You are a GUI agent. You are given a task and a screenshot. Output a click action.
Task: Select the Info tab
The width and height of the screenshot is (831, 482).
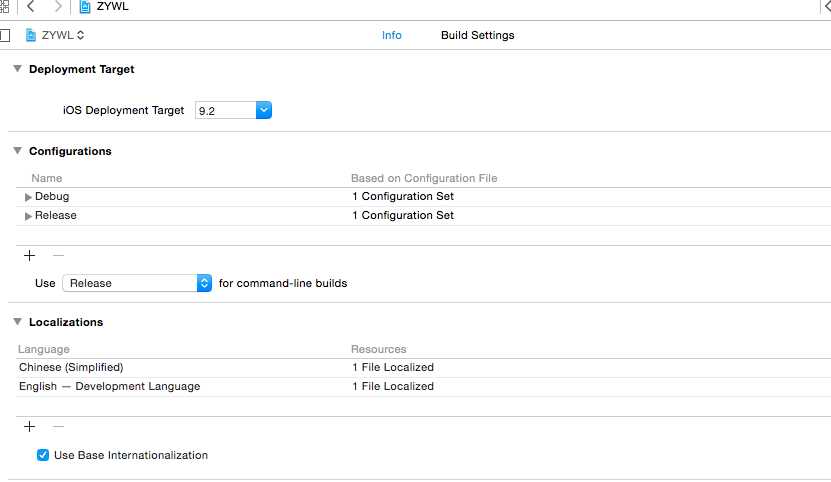click(391, 35)
